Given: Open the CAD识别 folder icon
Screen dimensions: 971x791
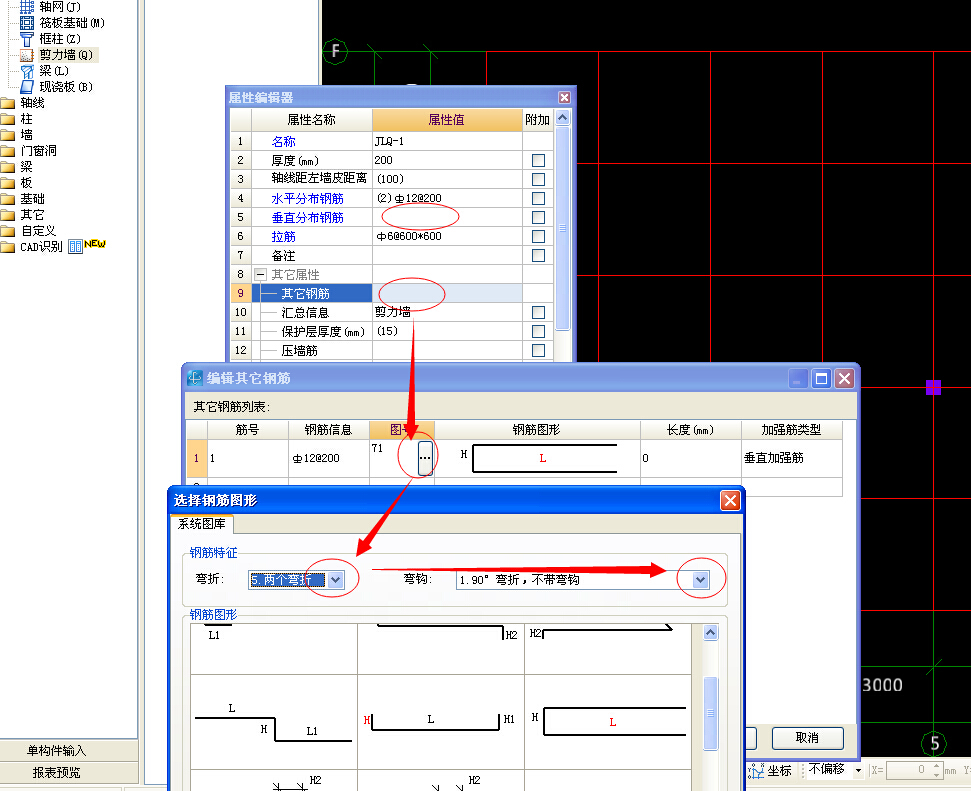Looking at the screenshot, I should [x=8, y=248].
